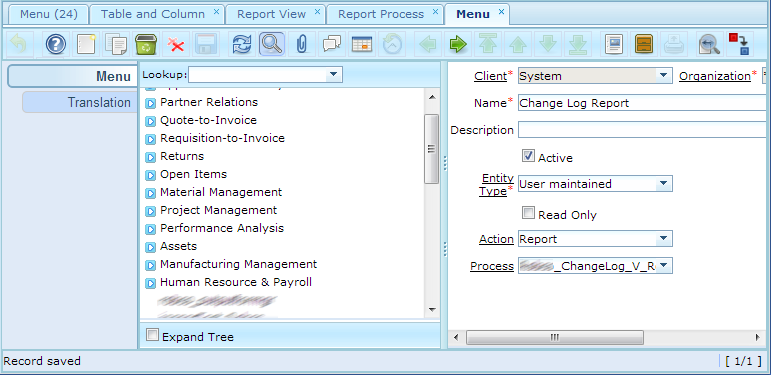Open the Action dropdown showing Report
This screenshot has height=375, width=771.
click(x=664, y=239)
